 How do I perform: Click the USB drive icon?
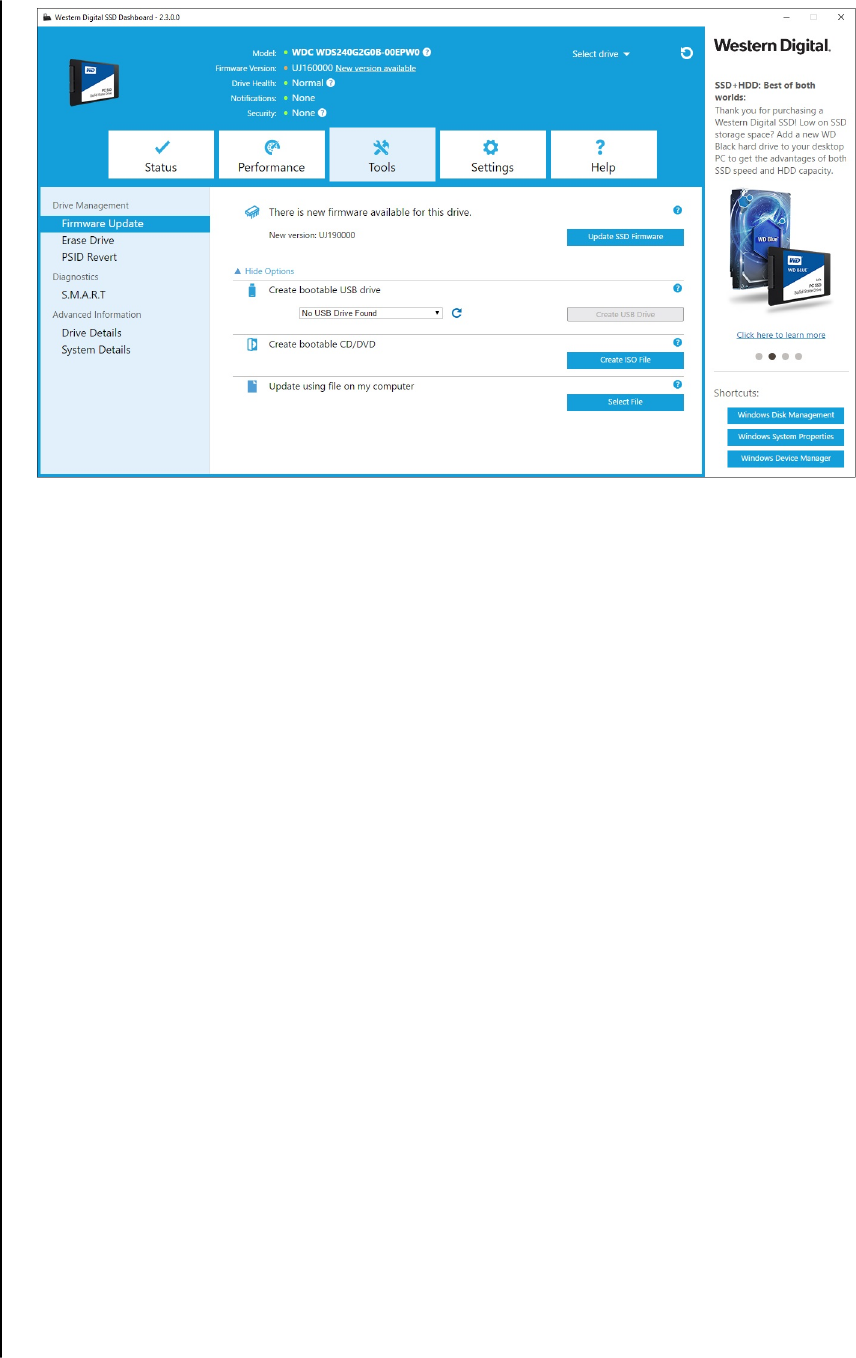point(252,290)
